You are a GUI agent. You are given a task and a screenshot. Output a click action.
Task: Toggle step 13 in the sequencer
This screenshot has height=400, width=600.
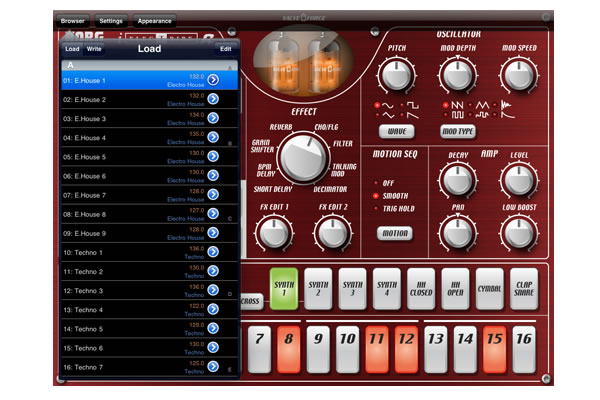[436, 349]
